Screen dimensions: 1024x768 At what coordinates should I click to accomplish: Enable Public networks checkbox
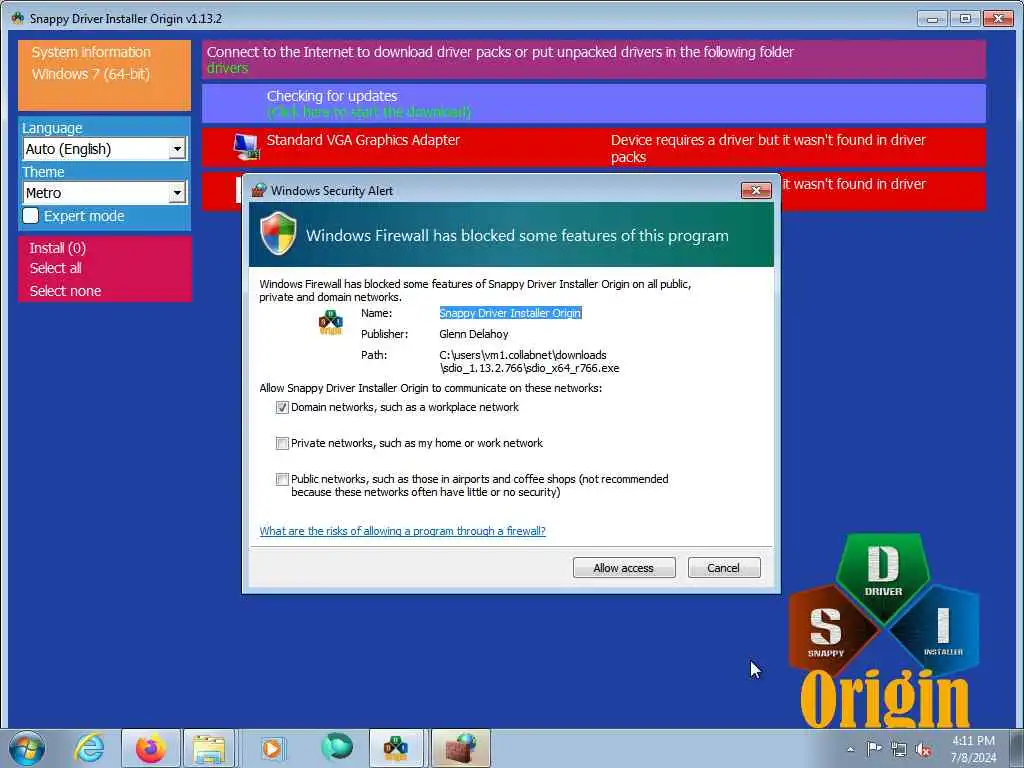pyautogui.click(x=282, y=479)
